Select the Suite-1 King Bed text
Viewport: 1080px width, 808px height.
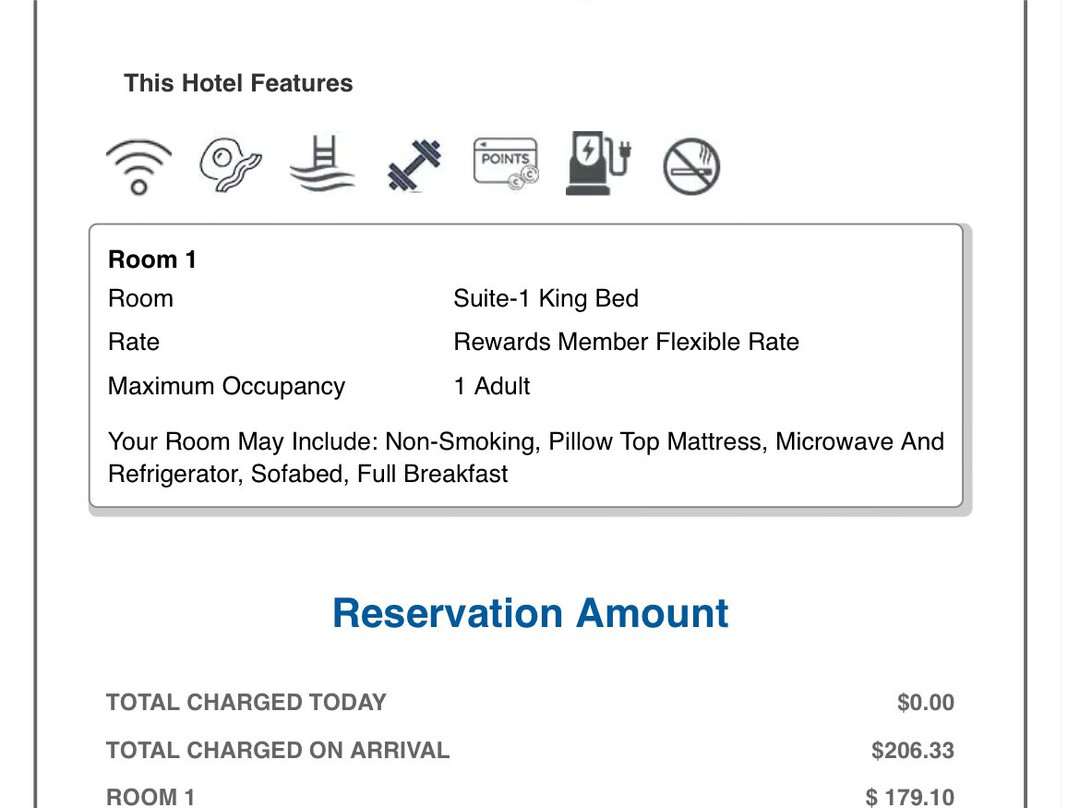click(x=546, y=299)
